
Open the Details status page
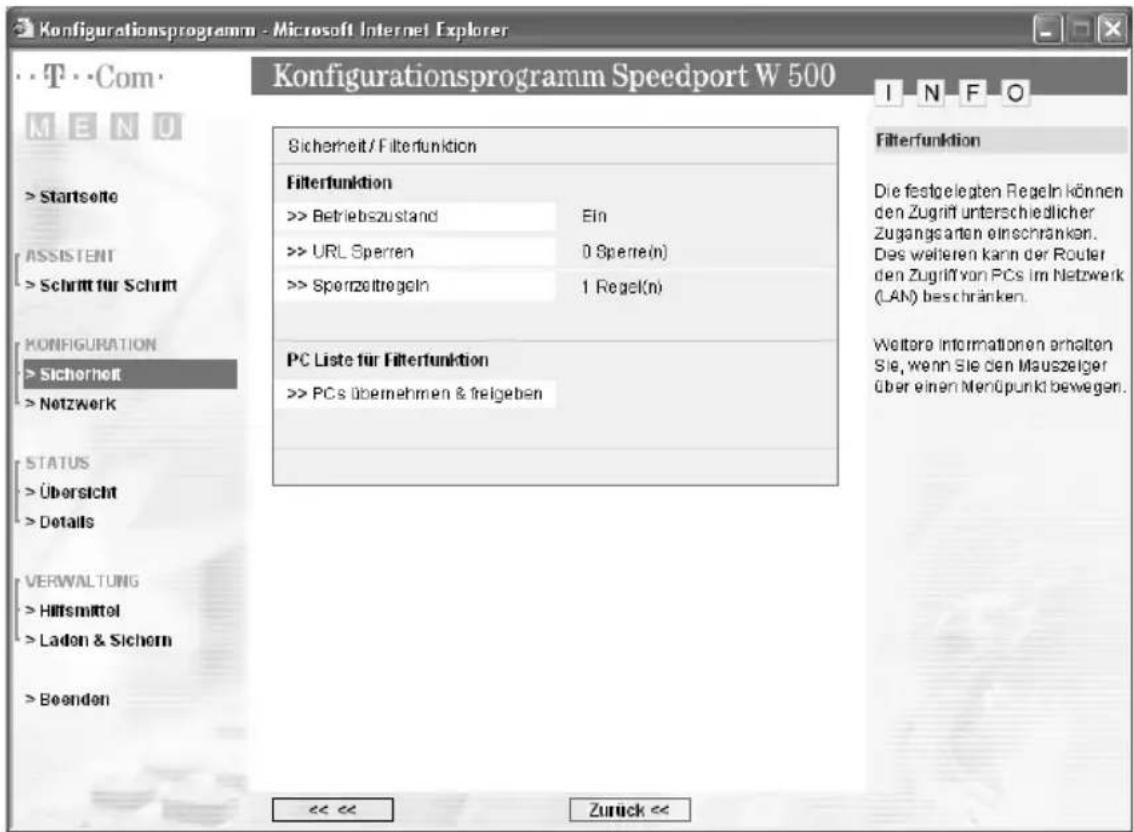tap(60, 522)
